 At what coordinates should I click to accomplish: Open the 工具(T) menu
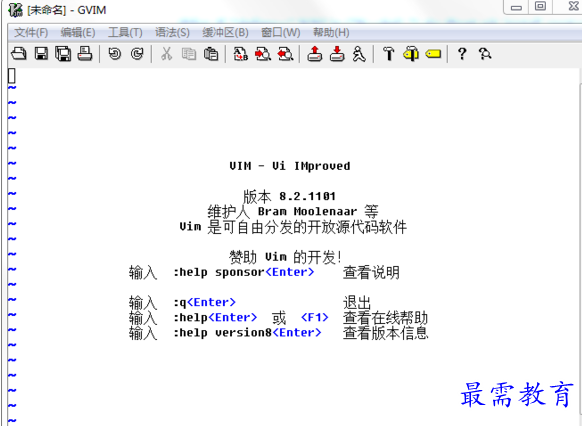[125, 33]
